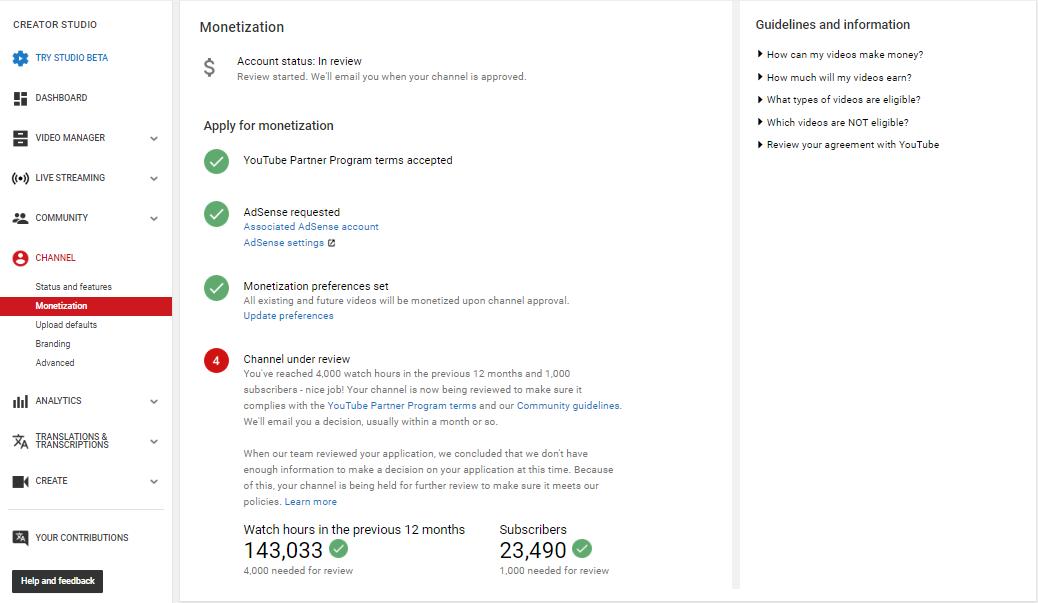Click the green check next to Monetization preferences set
1038x603 pixels.
pos(216,288)
